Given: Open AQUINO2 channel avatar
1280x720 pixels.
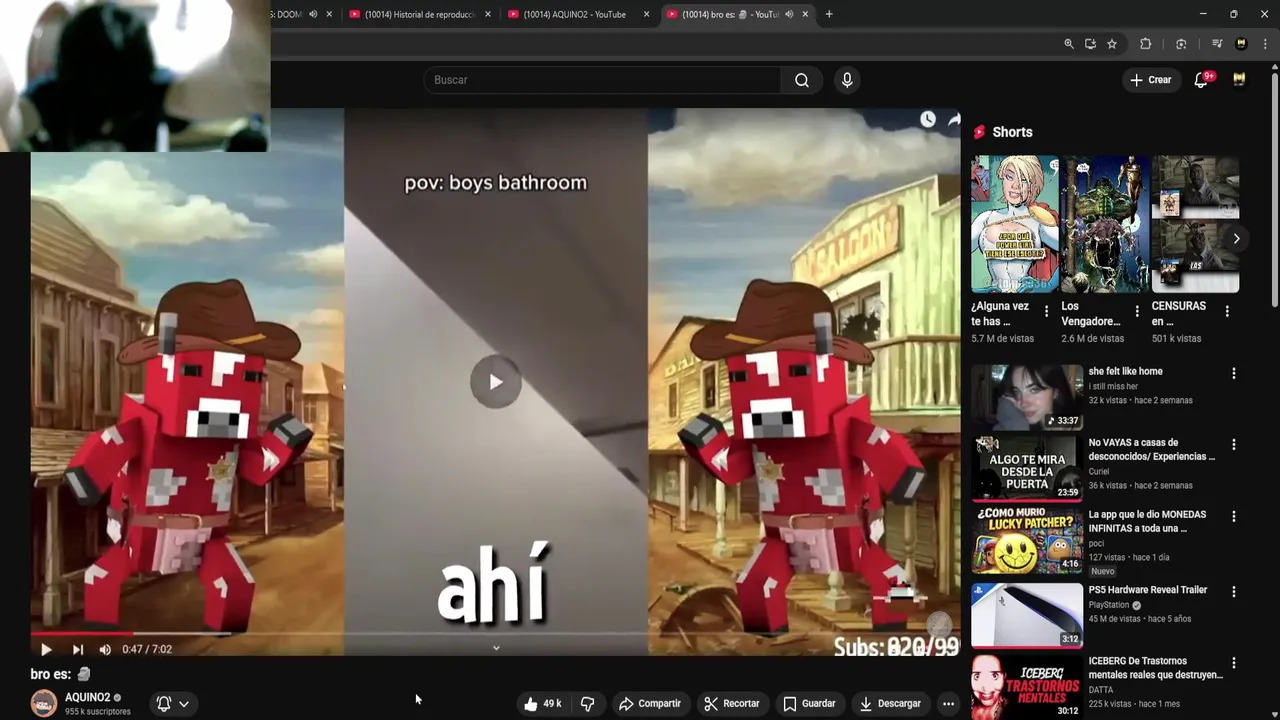Looking at the screenshot, I should click(x=44, y=704).
